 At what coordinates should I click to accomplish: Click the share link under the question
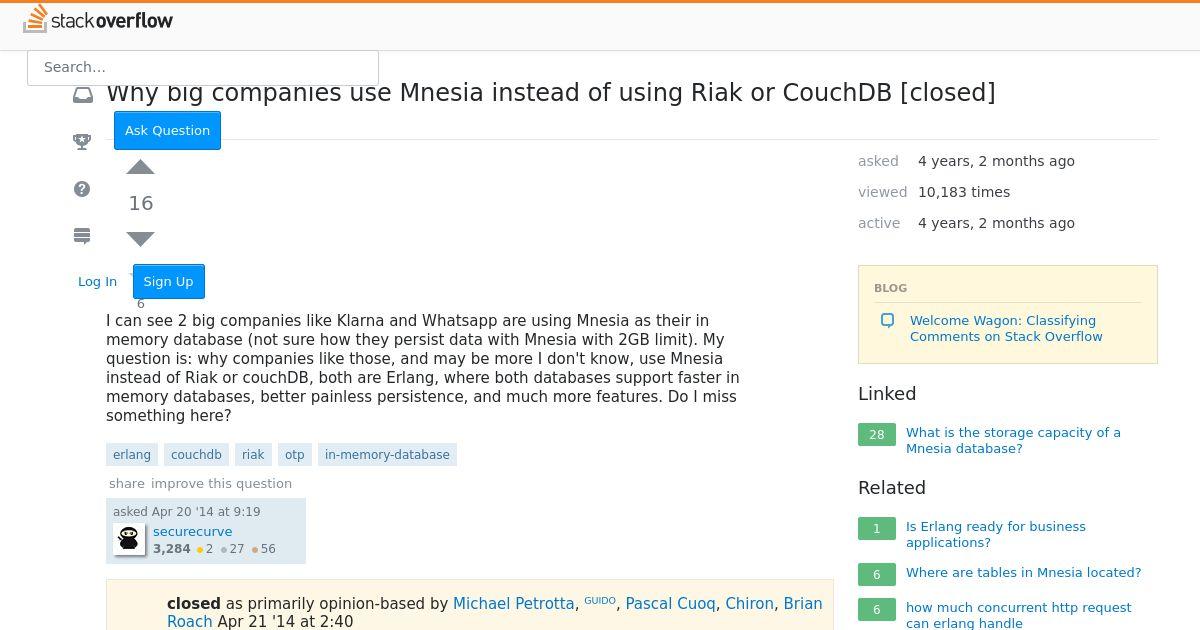(127, 484)
